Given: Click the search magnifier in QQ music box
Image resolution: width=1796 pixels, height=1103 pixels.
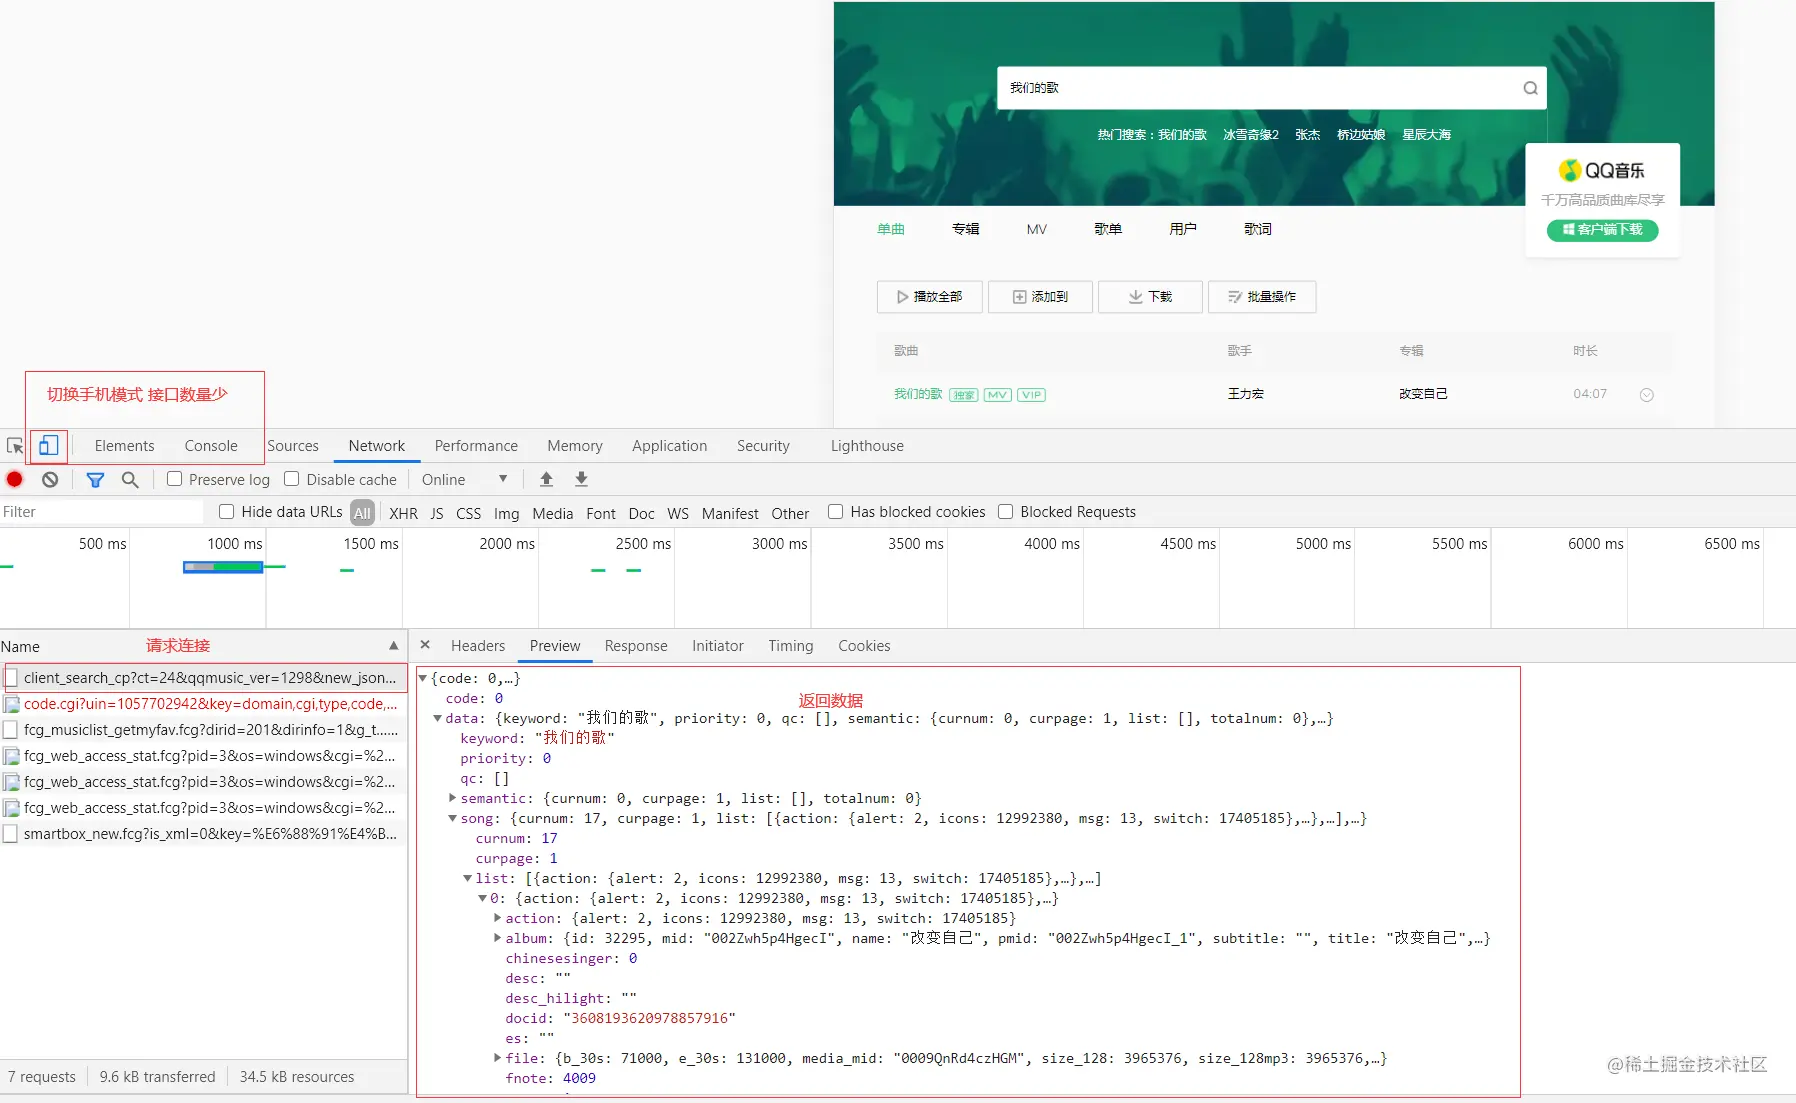Looking at the screenshot, I should 1530,88.
